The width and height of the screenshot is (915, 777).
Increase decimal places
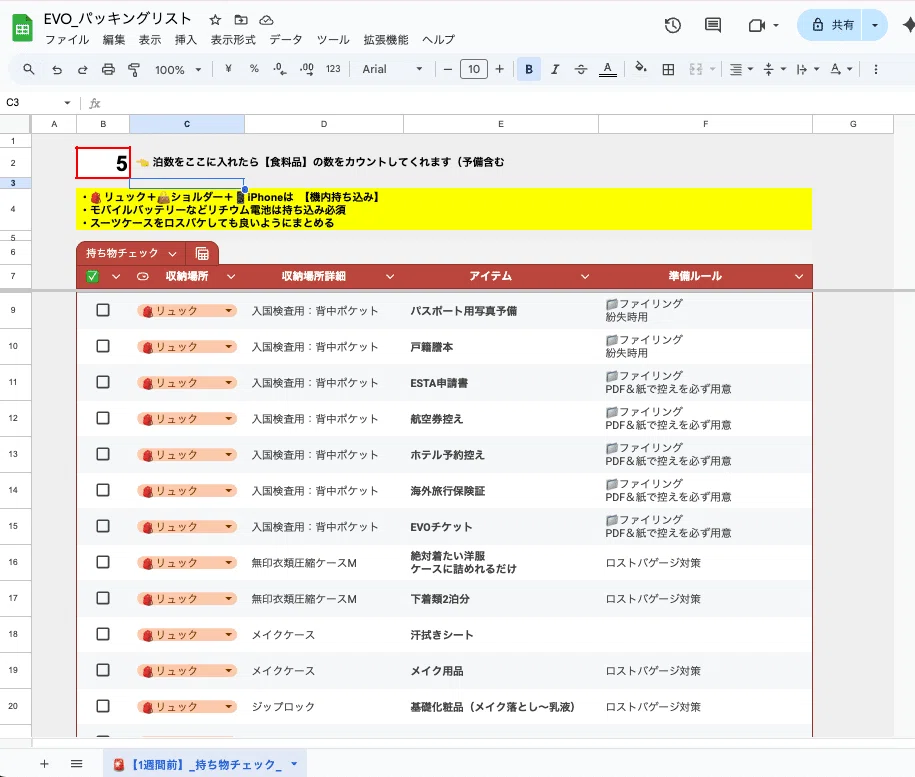(x=306, y=69)
